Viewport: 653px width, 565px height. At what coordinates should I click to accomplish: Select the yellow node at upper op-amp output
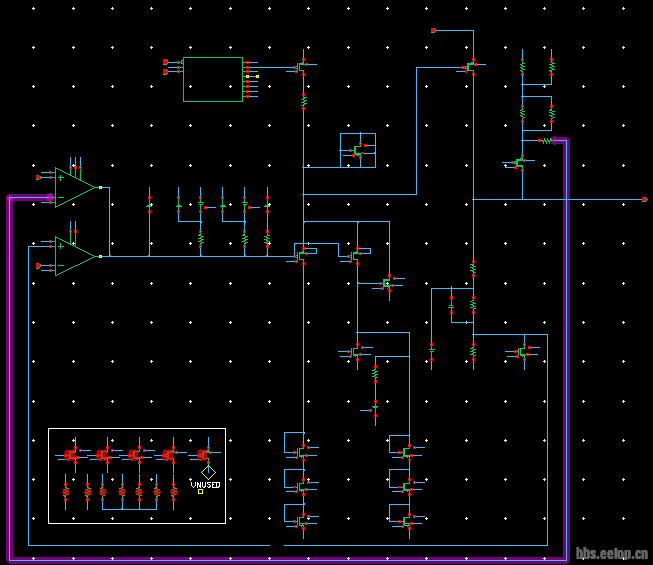click(x=100, y=187)
